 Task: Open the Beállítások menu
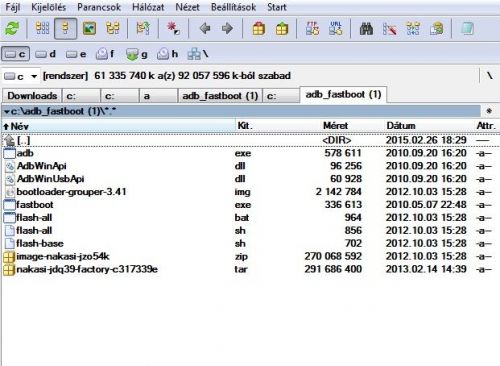233,7
